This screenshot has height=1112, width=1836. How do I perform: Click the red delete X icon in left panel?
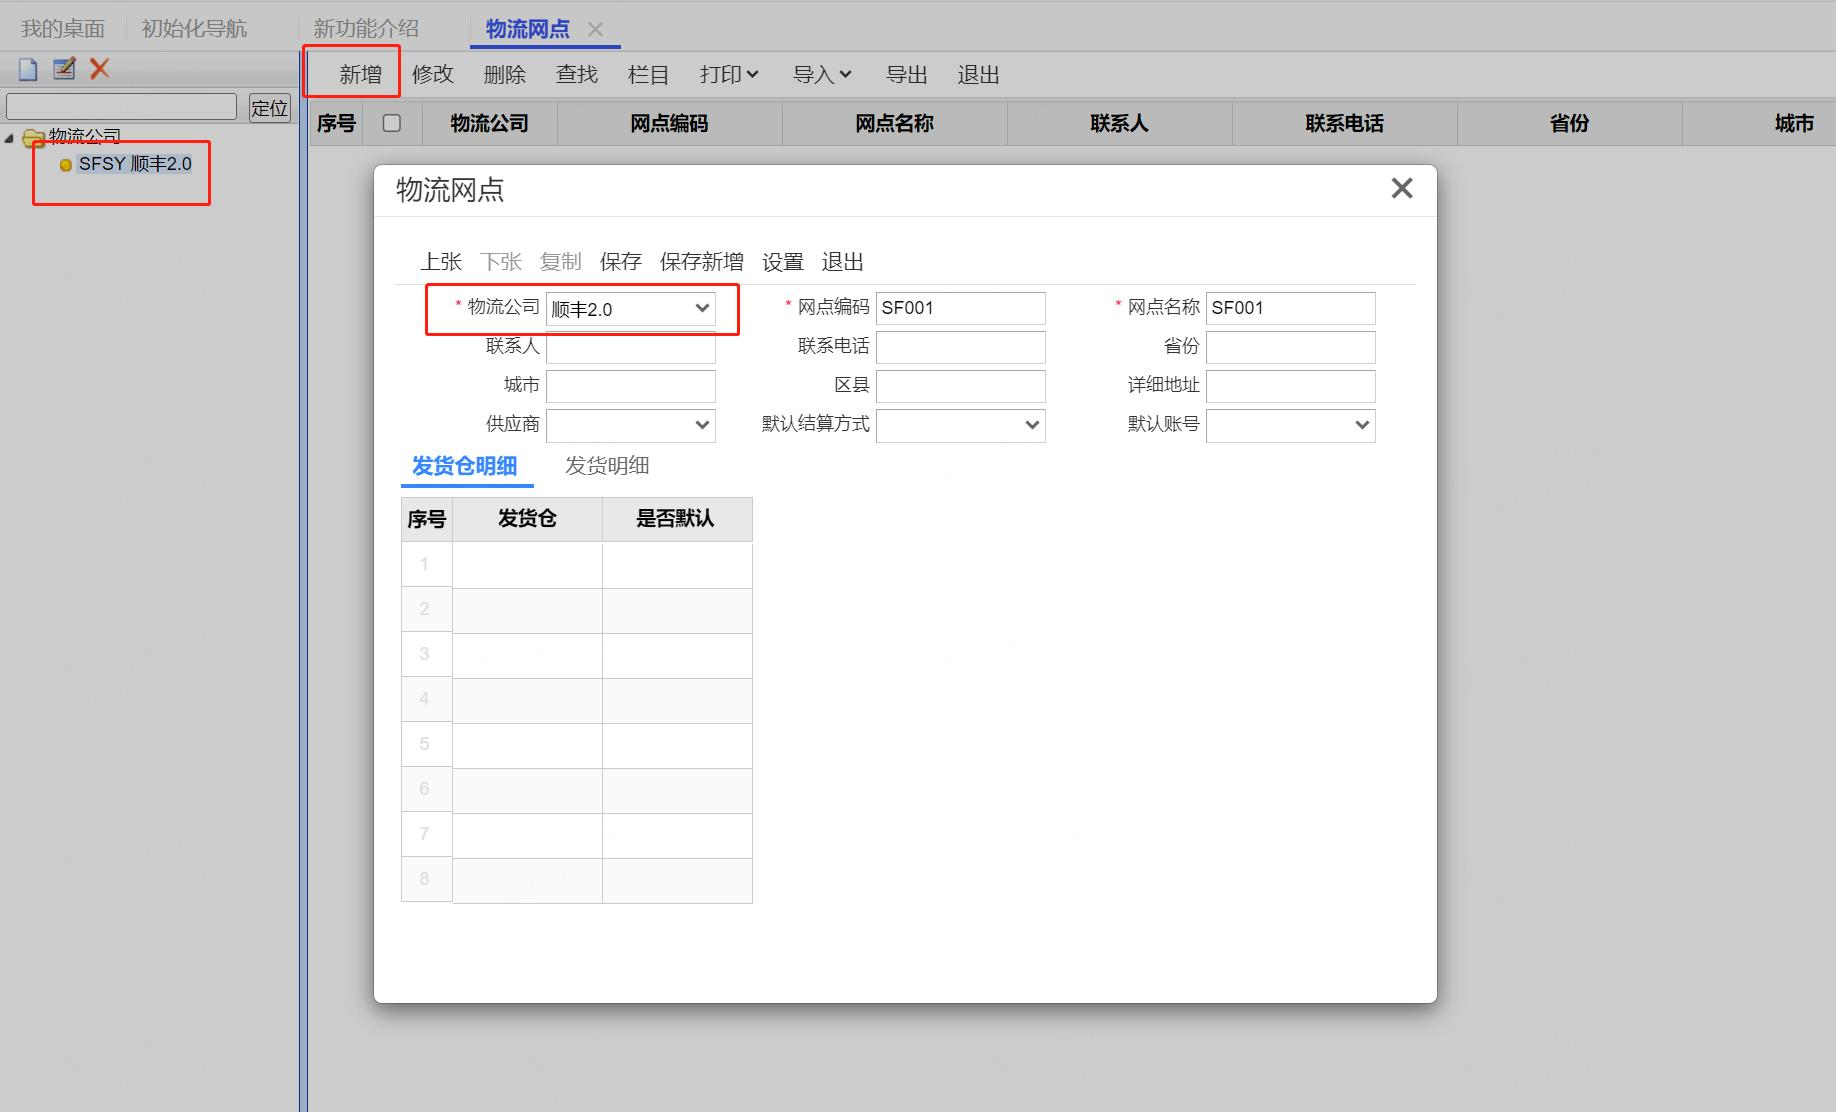pos(99,69)
